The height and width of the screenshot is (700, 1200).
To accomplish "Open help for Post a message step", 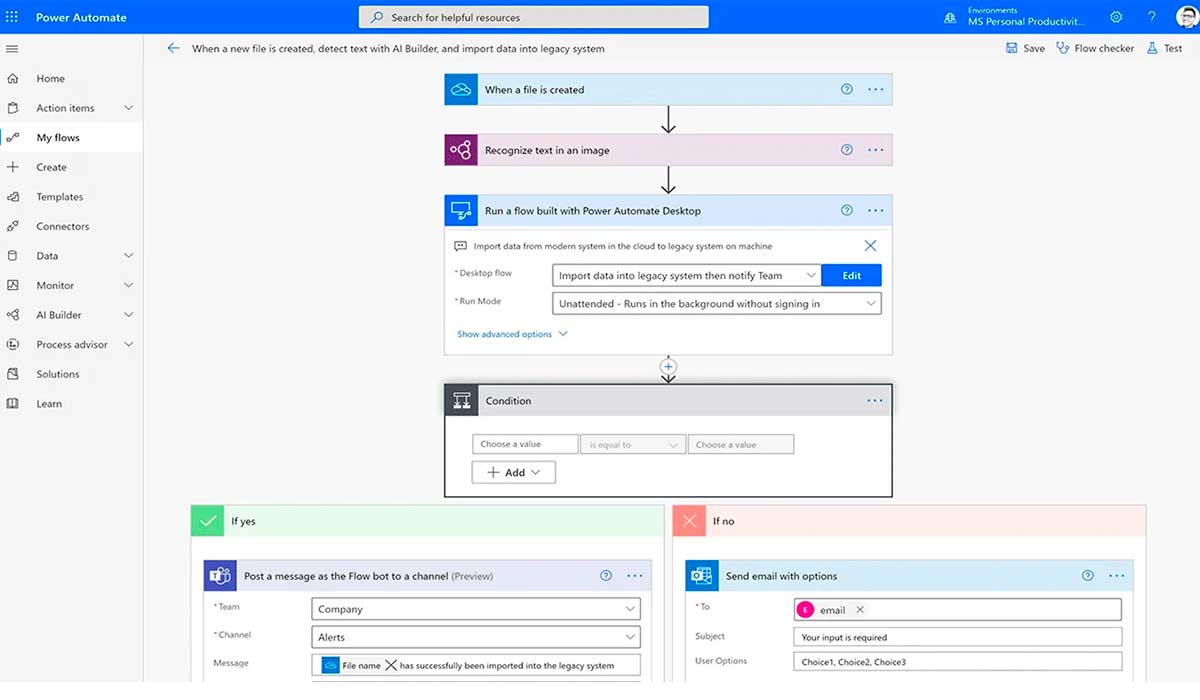I will (x=606, y=576).
